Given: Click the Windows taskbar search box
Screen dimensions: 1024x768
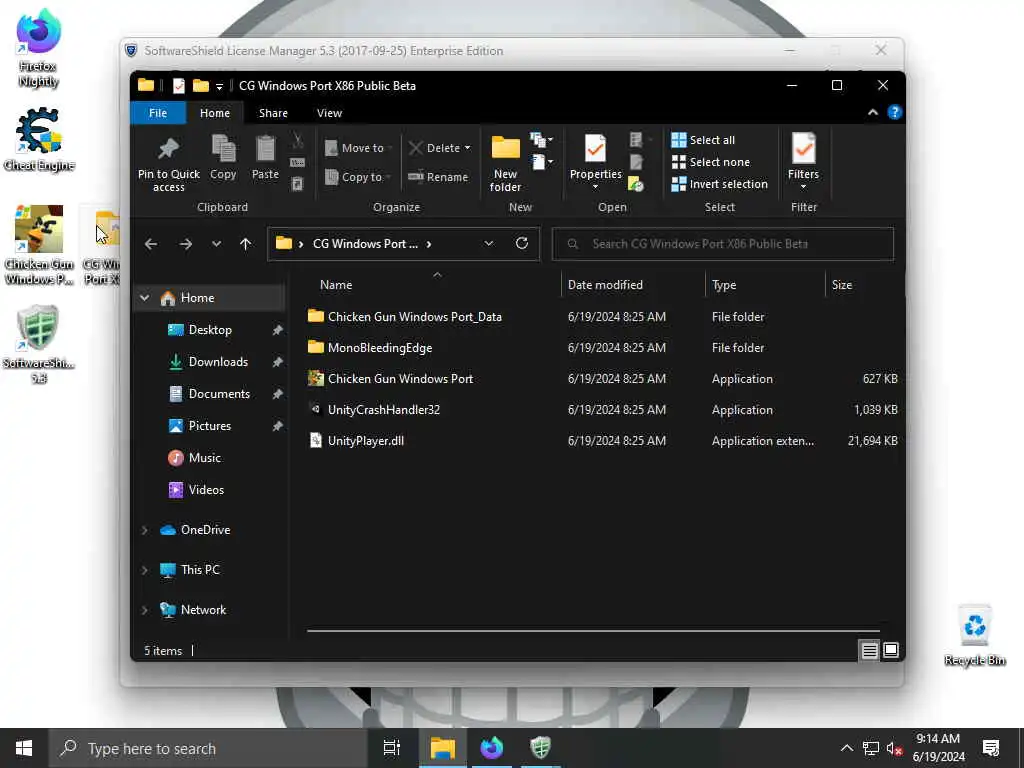Looking at the screenshot, I should (x=208, y=748).
